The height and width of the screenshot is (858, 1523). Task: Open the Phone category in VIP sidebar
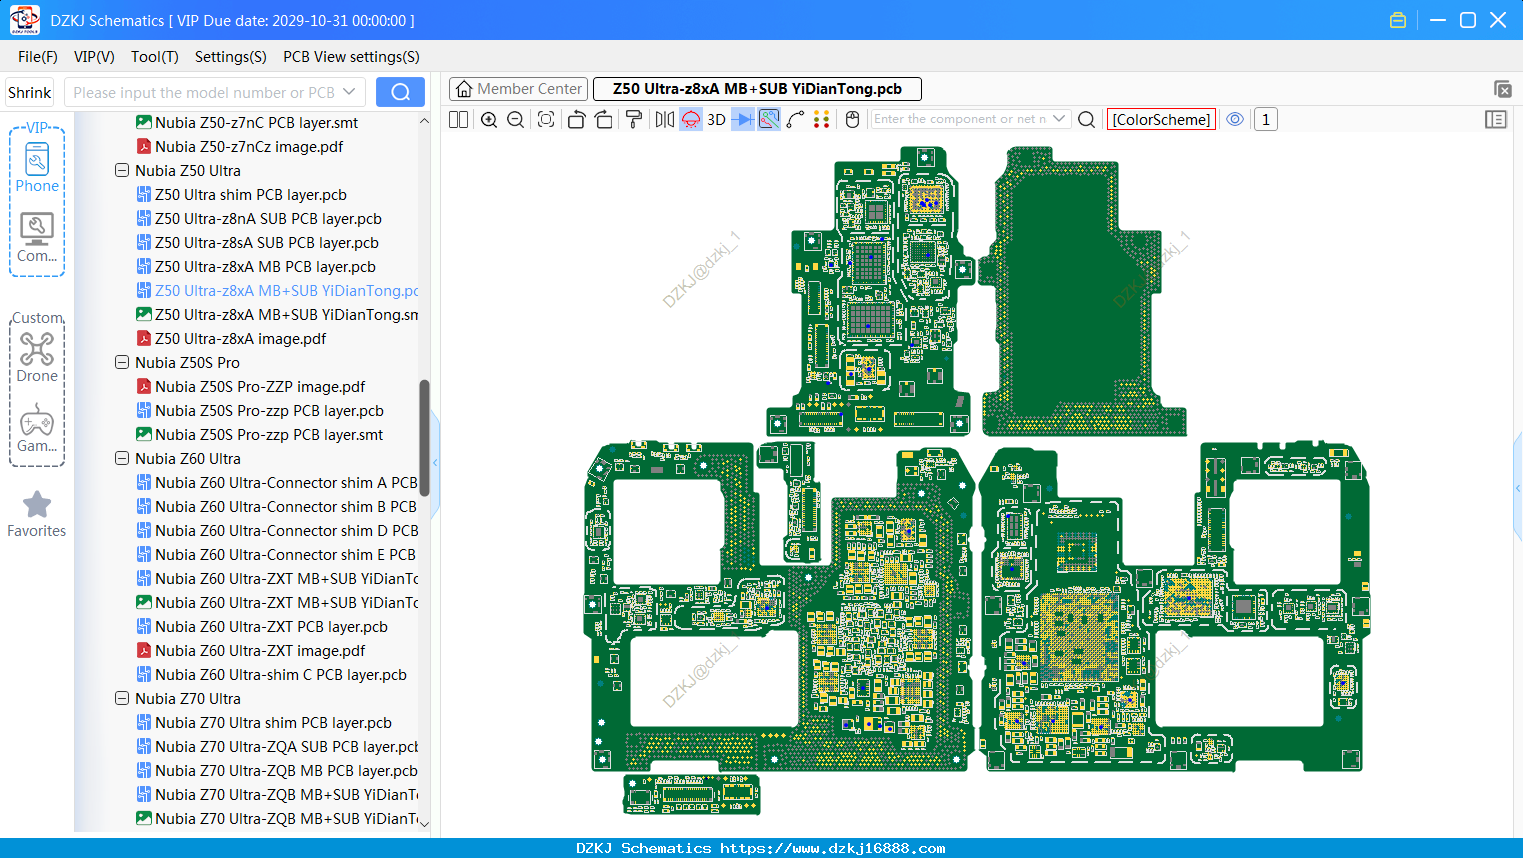pyautogui.click(x=37, y=167)
